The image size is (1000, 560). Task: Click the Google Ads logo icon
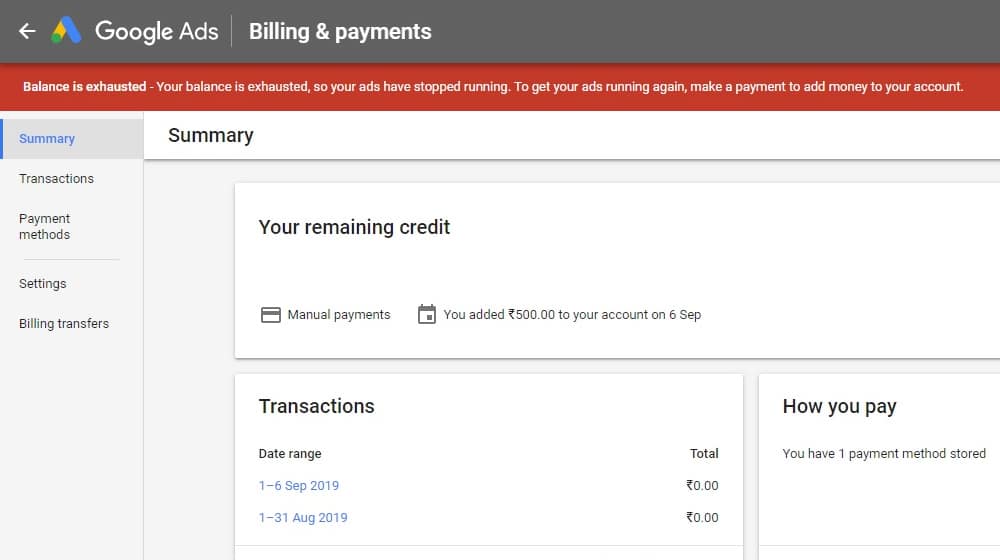[x=66, y=31]
